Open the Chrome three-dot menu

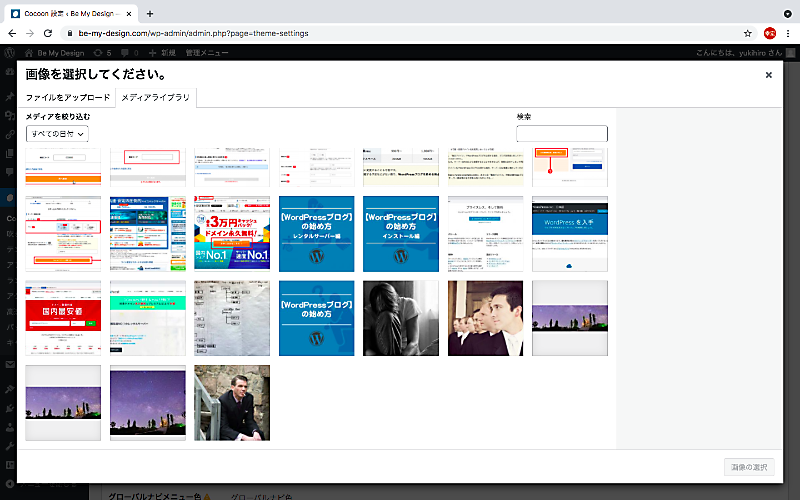788,33
